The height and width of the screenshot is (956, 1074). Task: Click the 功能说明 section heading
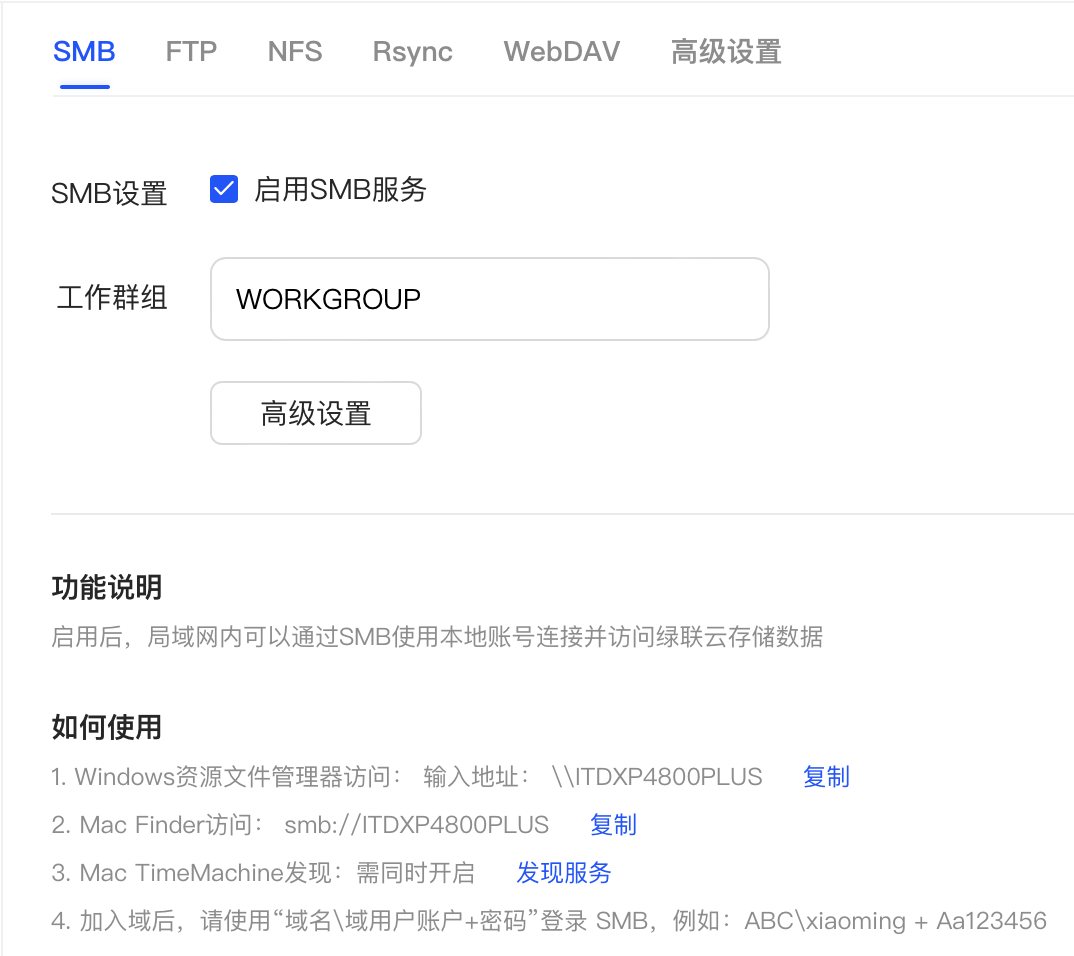[x=106, y=588]
